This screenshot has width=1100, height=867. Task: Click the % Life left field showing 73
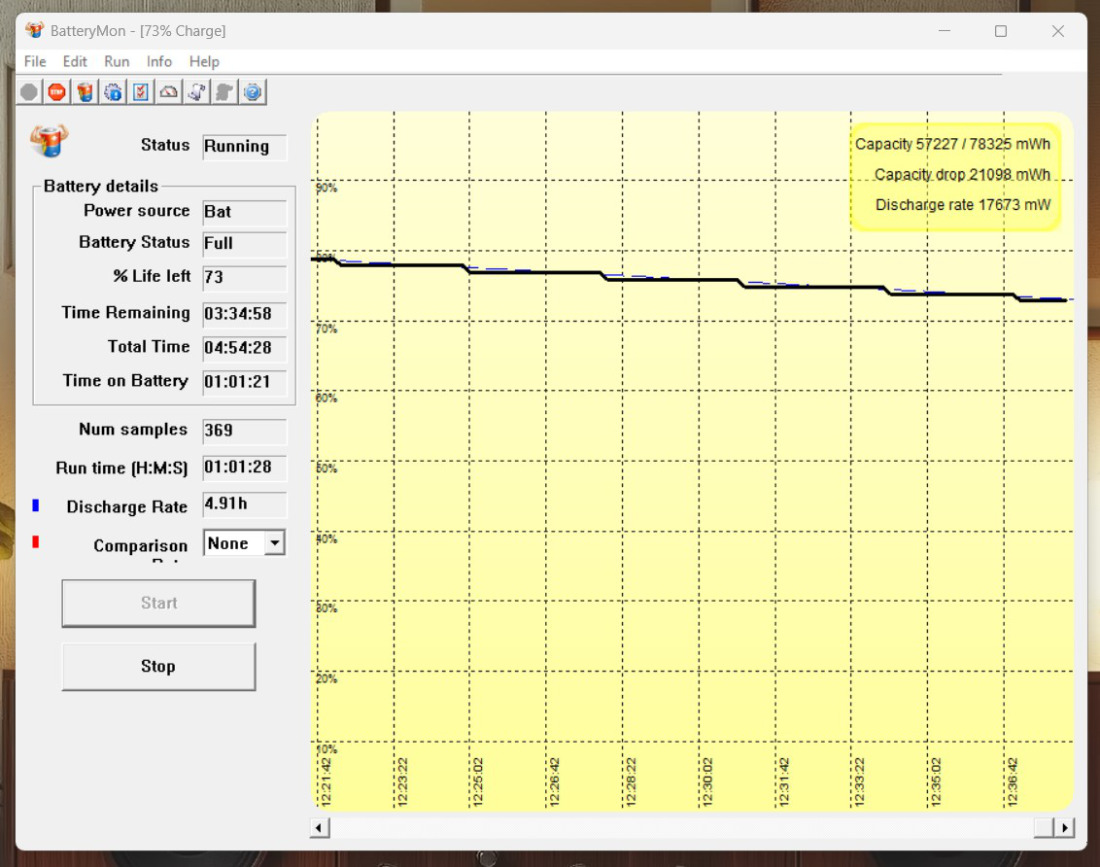pyautogui.click(x=244, y=277)
